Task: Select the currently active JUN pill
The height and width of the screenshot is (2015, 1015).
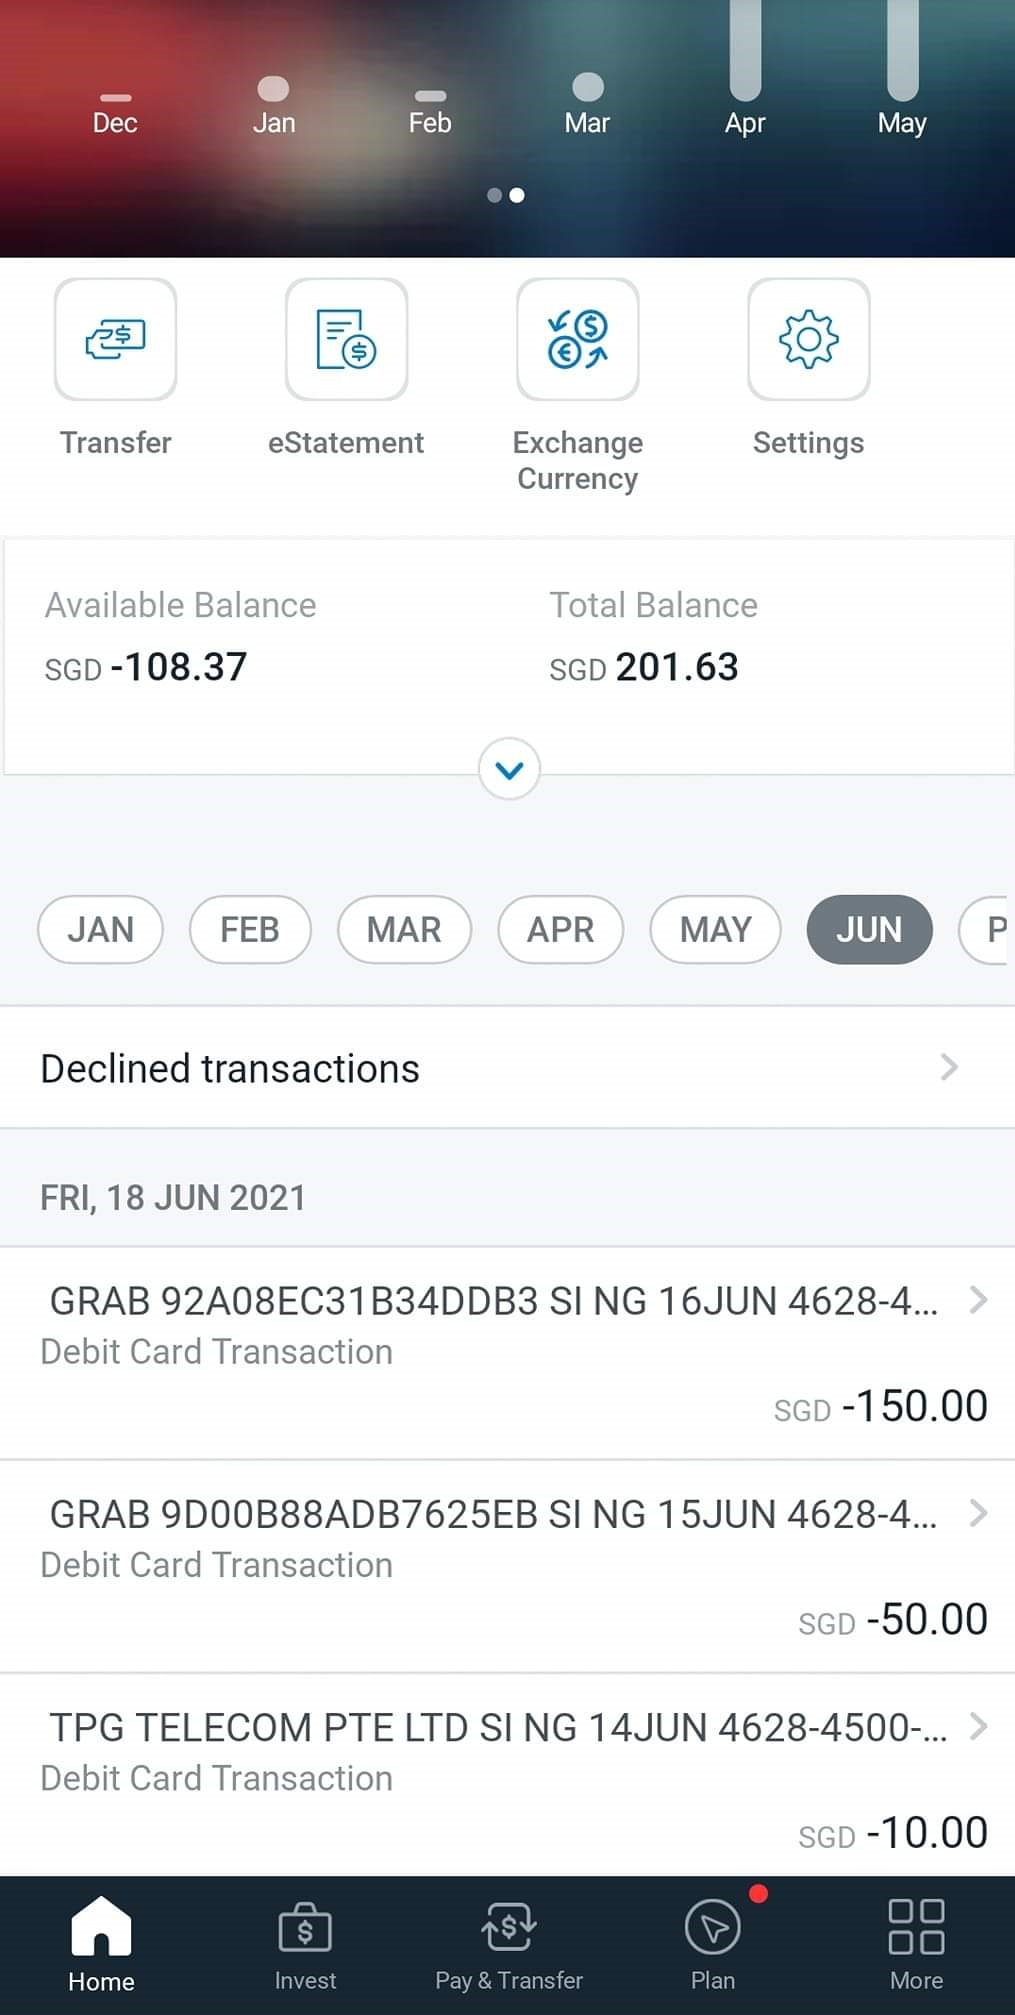Action: (x=869, y=930)
